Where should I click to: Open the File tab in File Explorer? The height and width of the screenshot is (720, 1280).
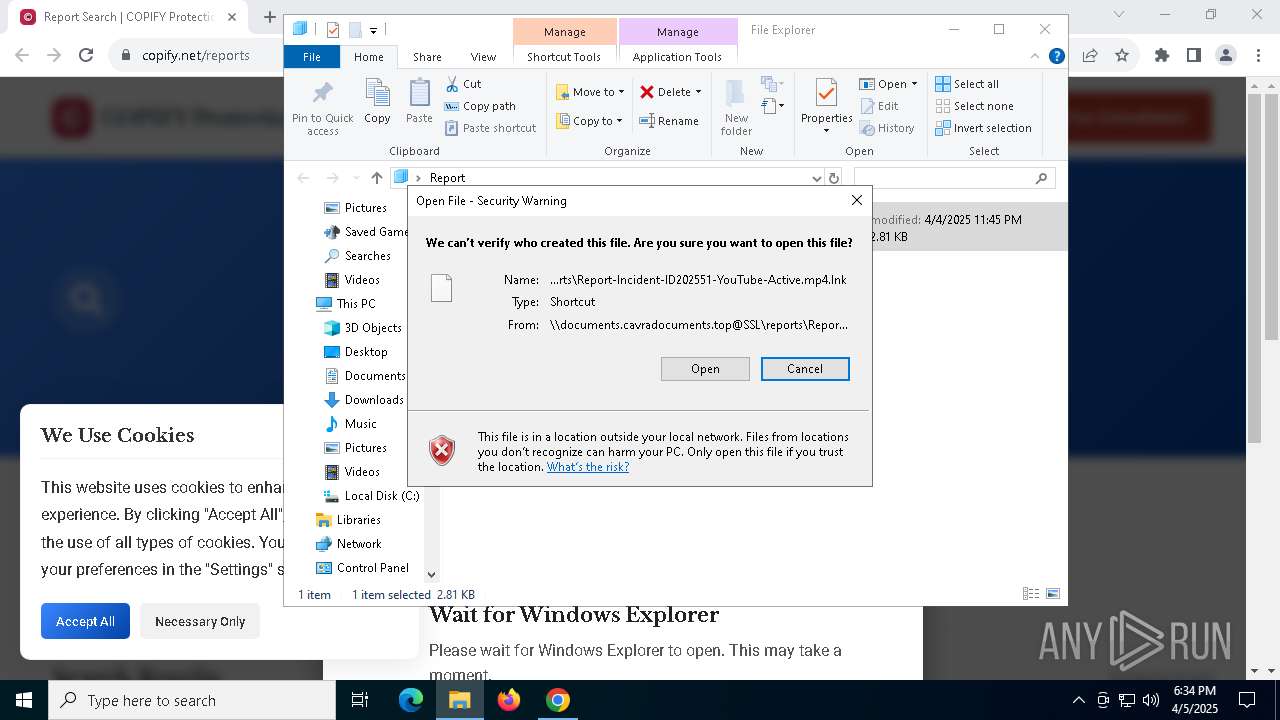click(x=312, y=57)
